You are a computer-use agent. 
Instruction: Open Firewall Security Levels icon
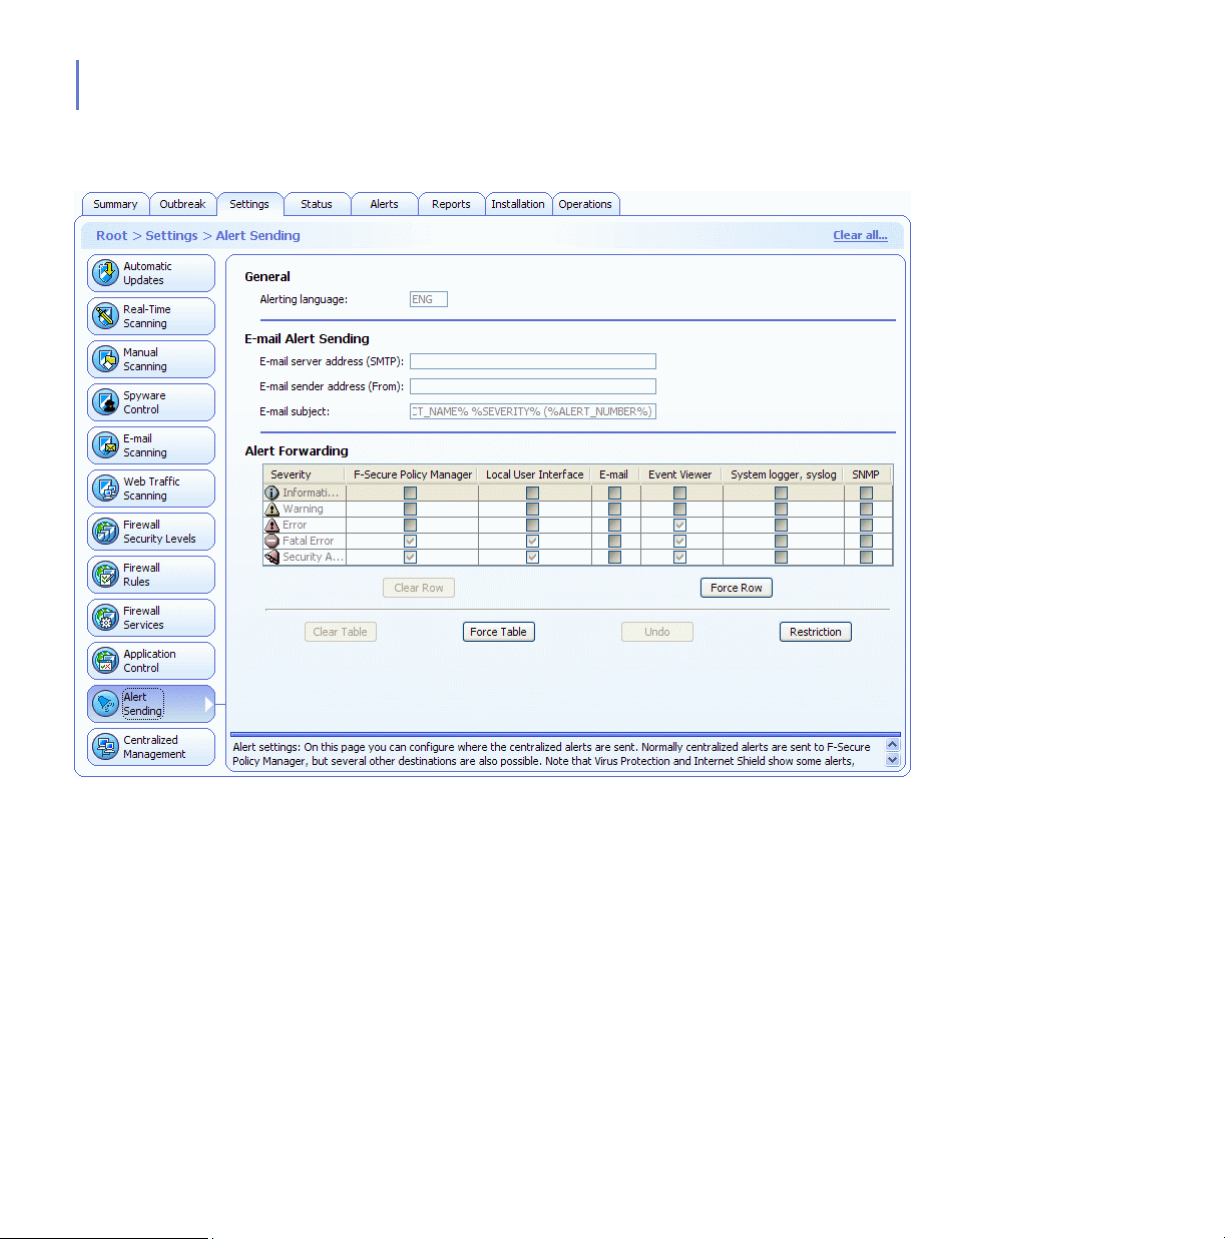105,531
